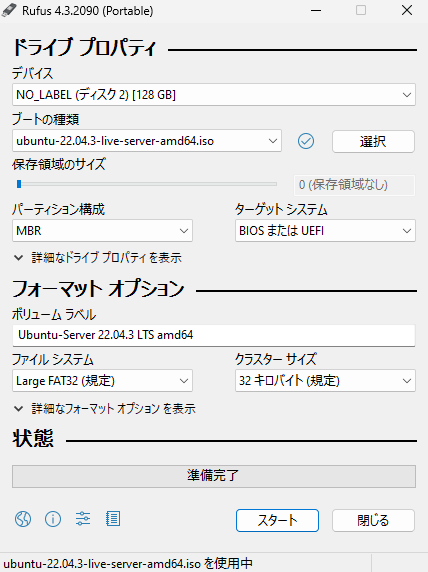This screenshot has width=428, height=572.
Task: Open application settings sliders icon
Action: click(x=83, y=519)
